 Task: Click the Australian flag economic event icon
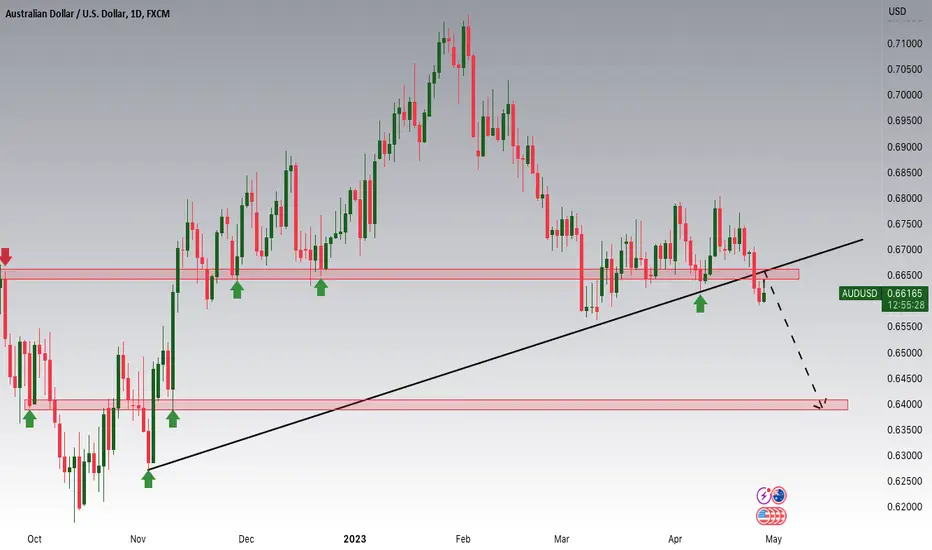[779, 495]
